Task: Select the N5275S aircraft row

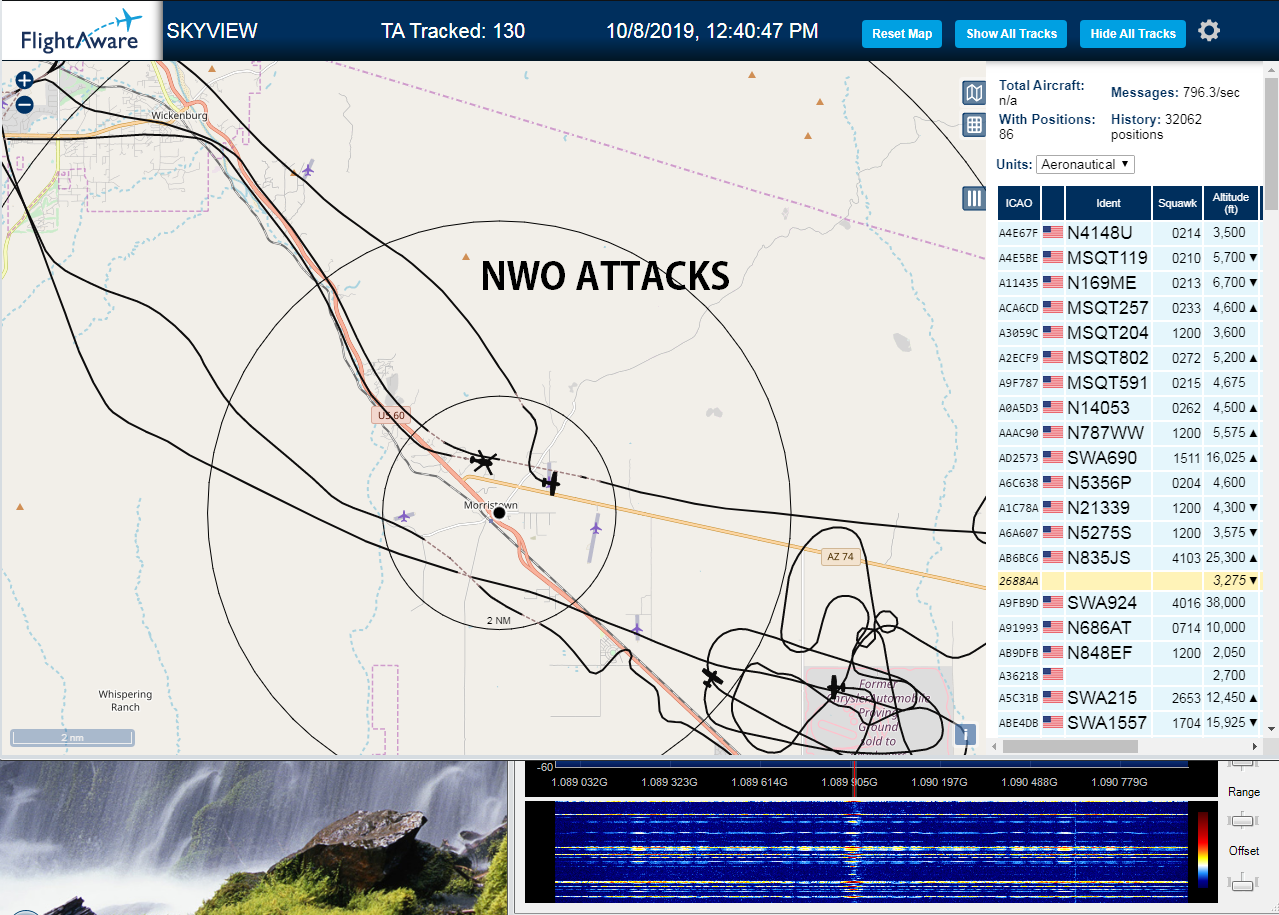Action: (x=1130, y=532)
